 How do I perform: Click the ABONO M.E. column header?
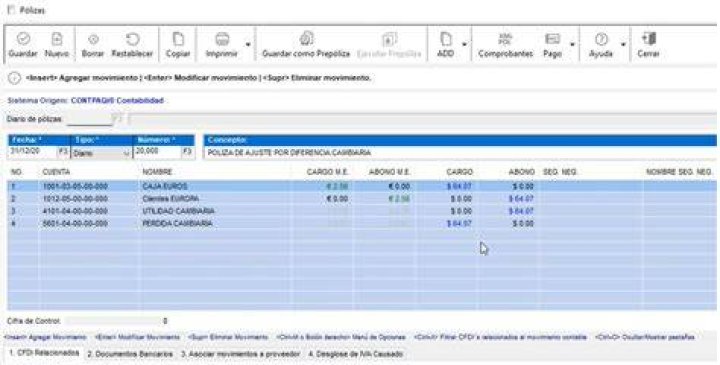tap(389, 172)
